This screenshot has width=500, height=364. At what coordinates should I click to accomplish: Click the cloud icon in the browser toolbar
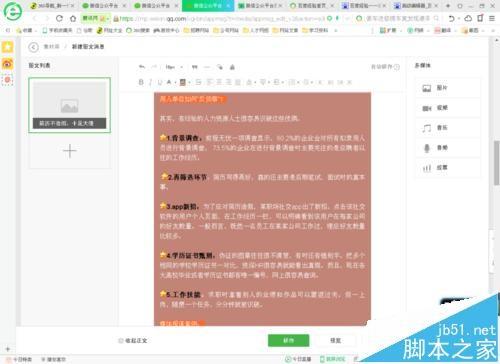coord(468,18)
